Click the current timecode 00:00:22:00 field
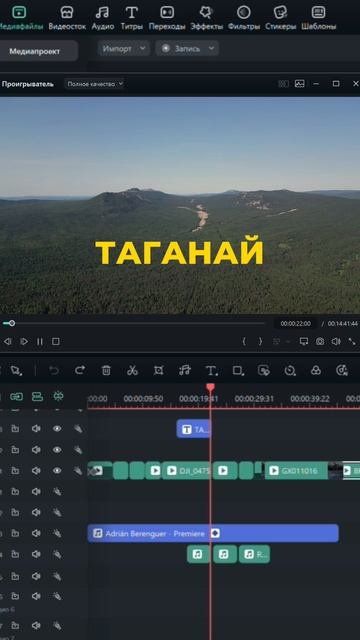The image size is (360, 640). pos(295,324)
